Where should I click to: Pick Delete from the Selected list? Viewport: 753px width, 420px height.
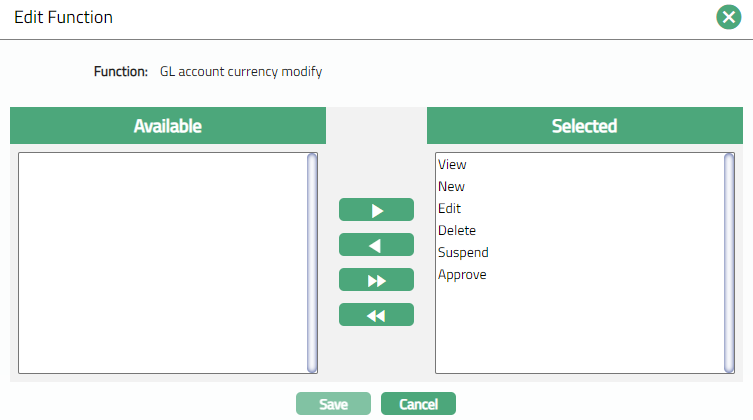coord(457,231)
